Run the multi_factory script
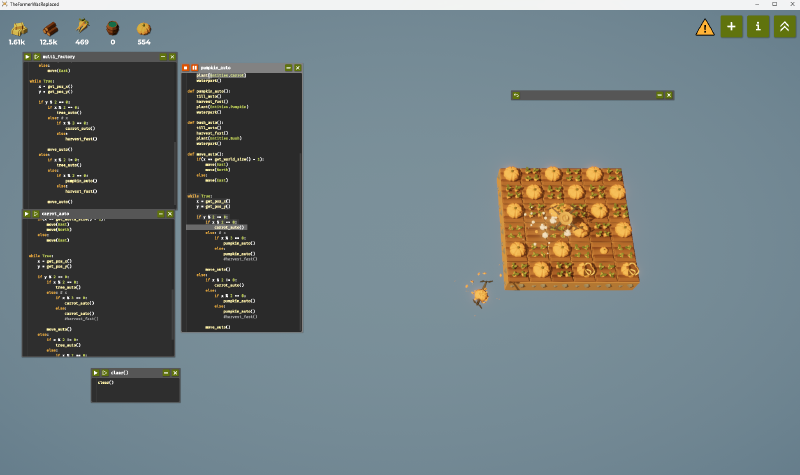This screenshot has width=800, height=475. click(x=28, y=57)
